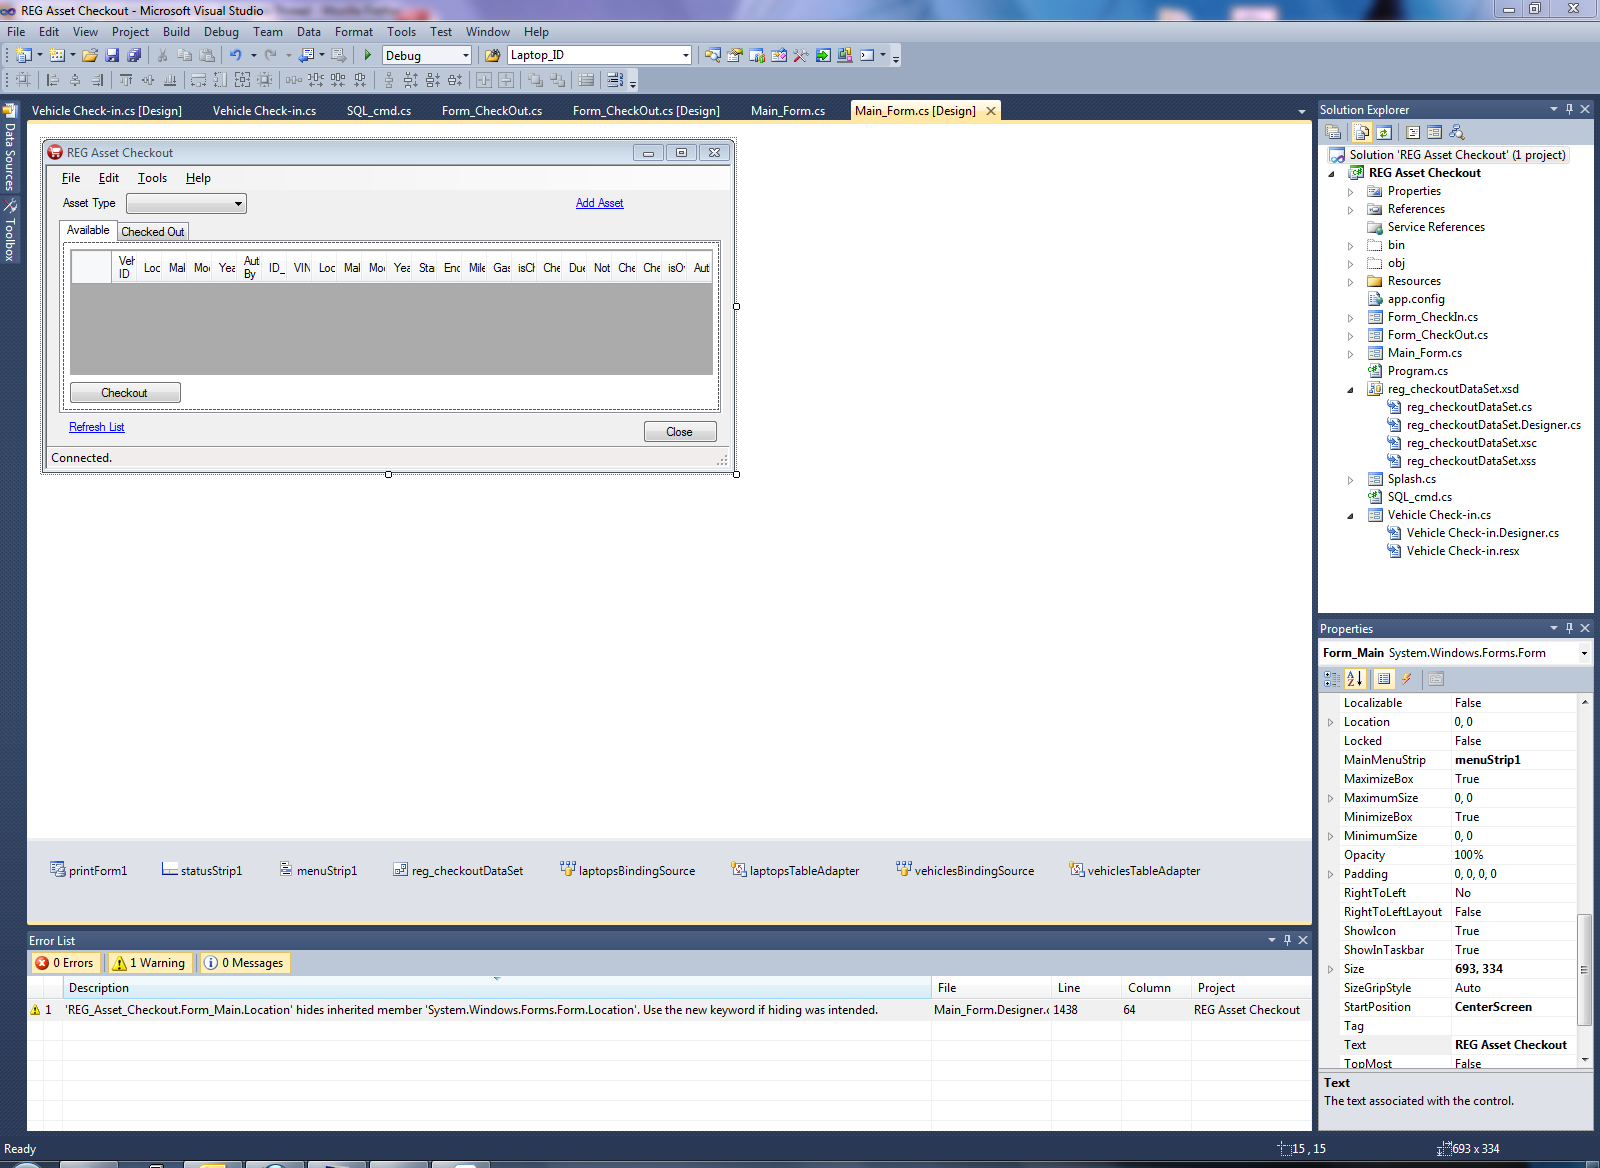Screen dimensions: 1600x1168
Task: Click the View Code icon in Solution Explorer
Action: 1413,132
